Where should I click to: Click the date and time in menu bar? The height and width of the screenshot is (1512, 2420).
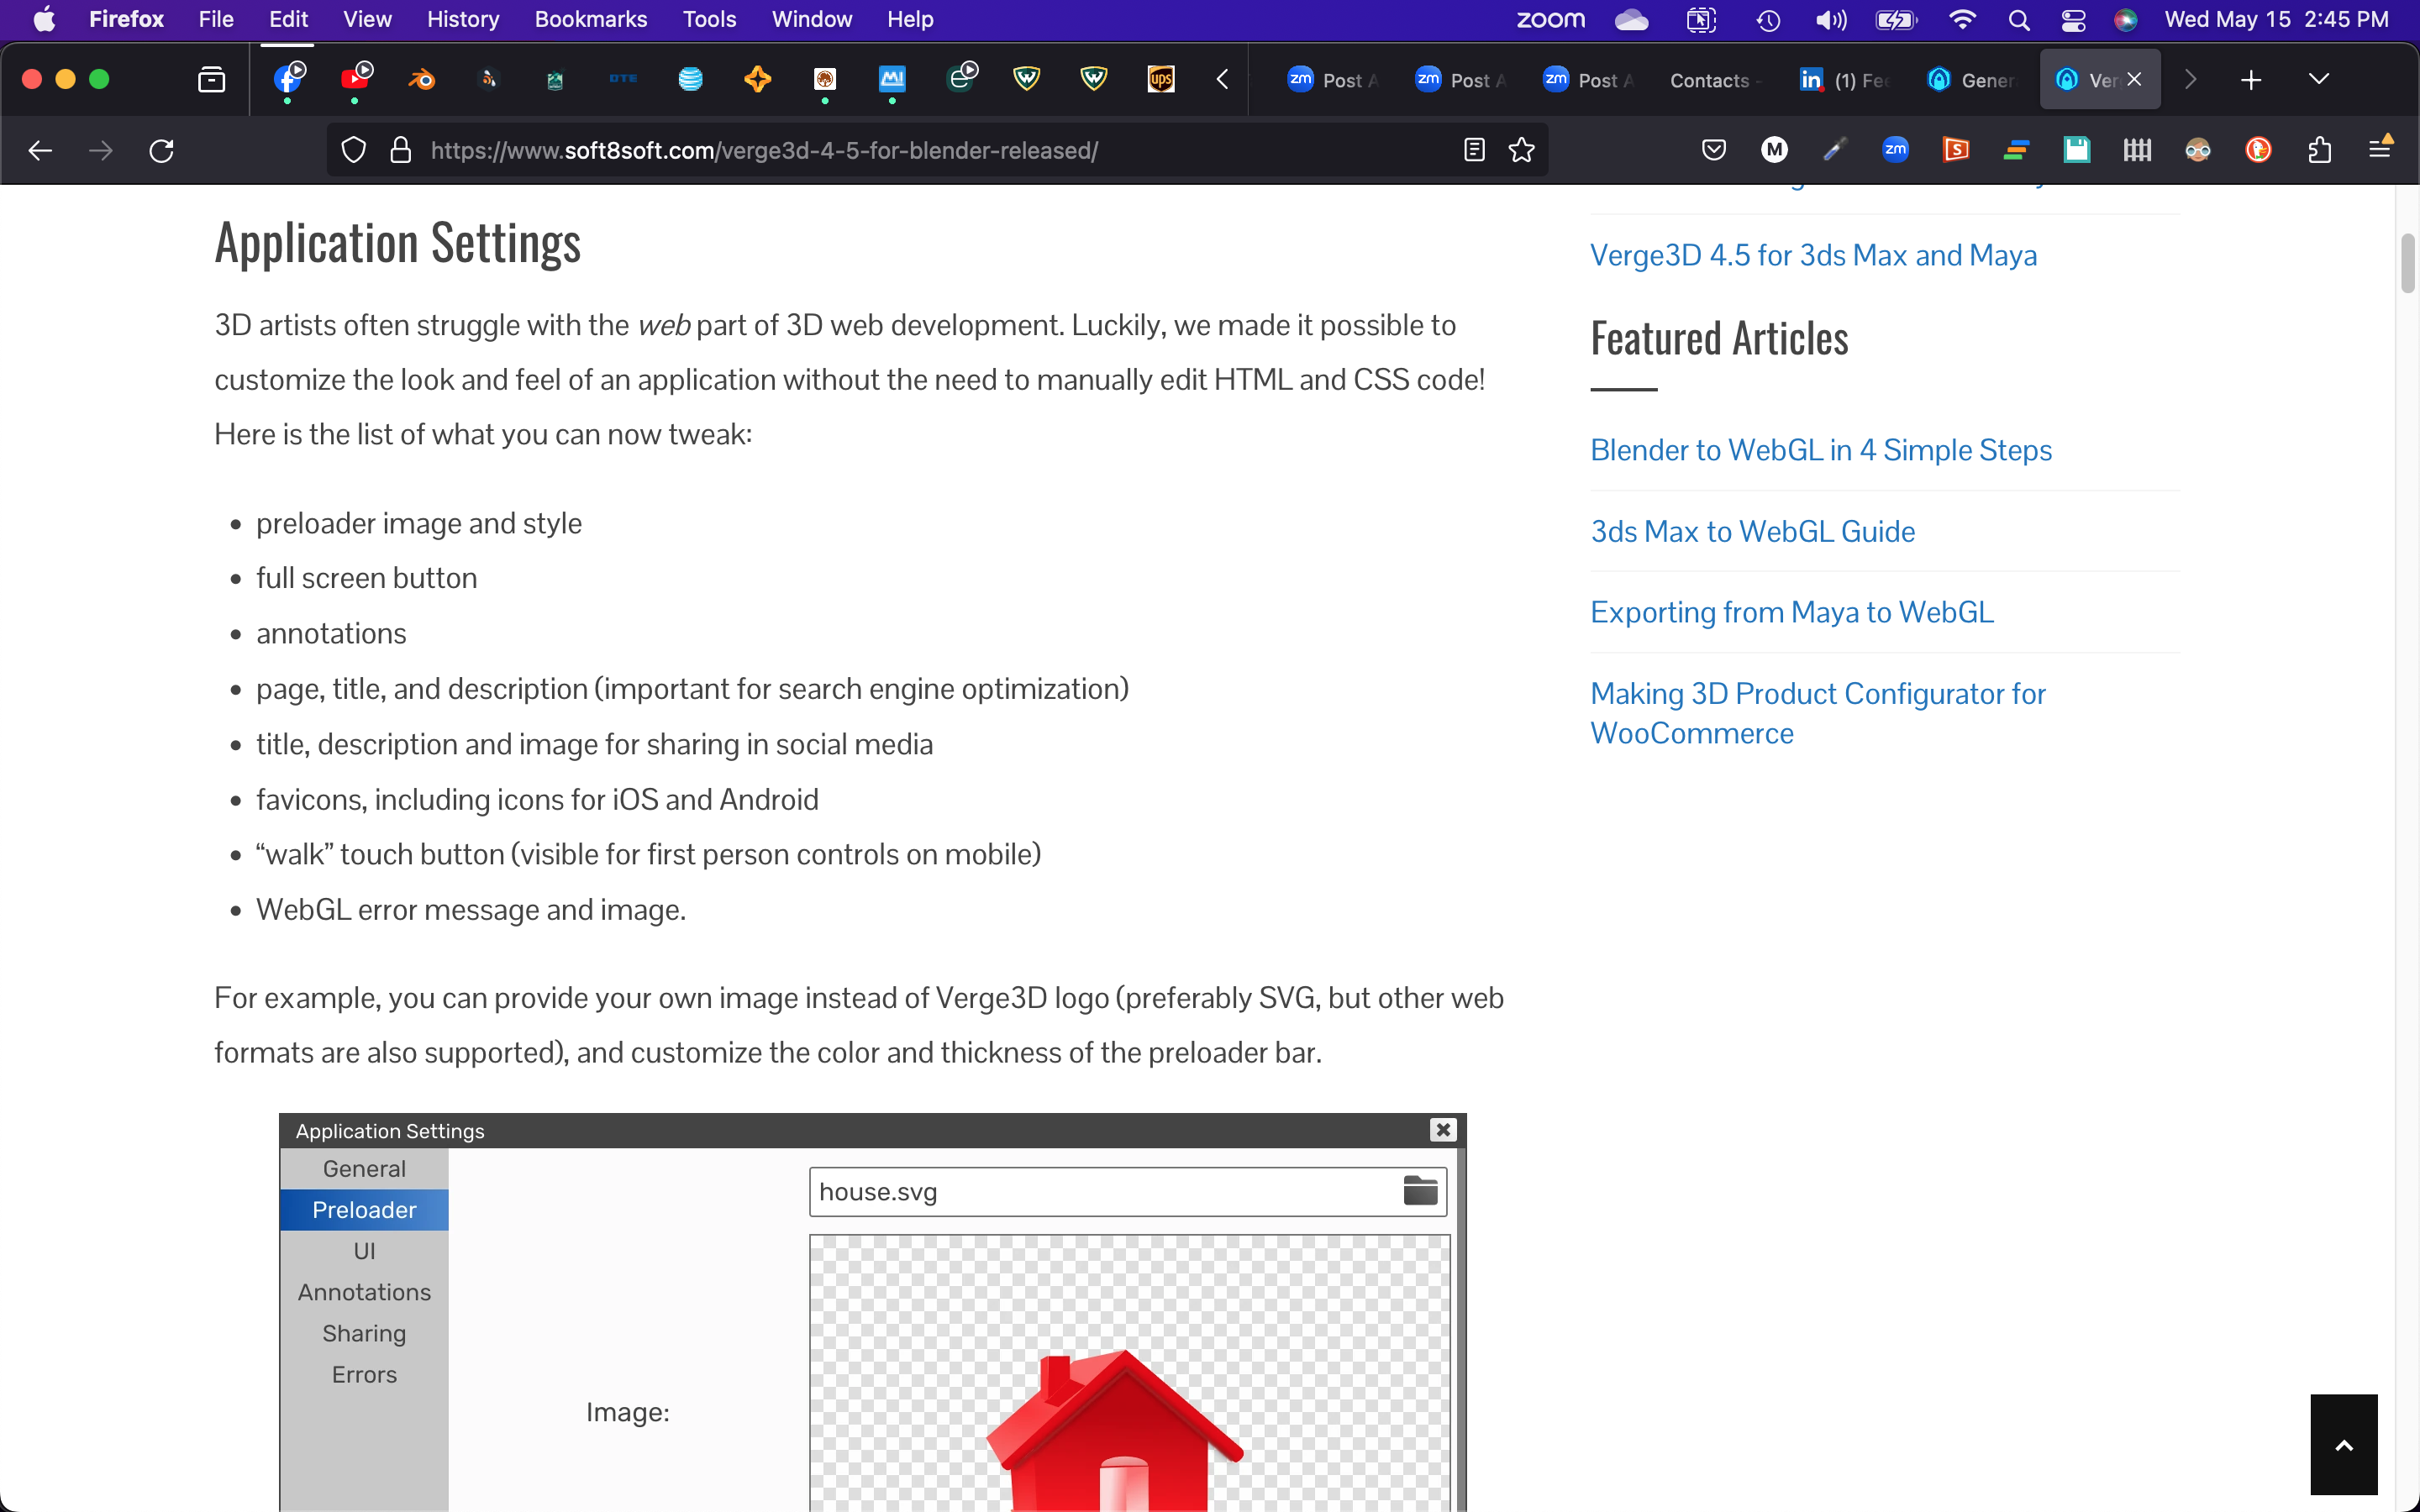[2277, 20]
